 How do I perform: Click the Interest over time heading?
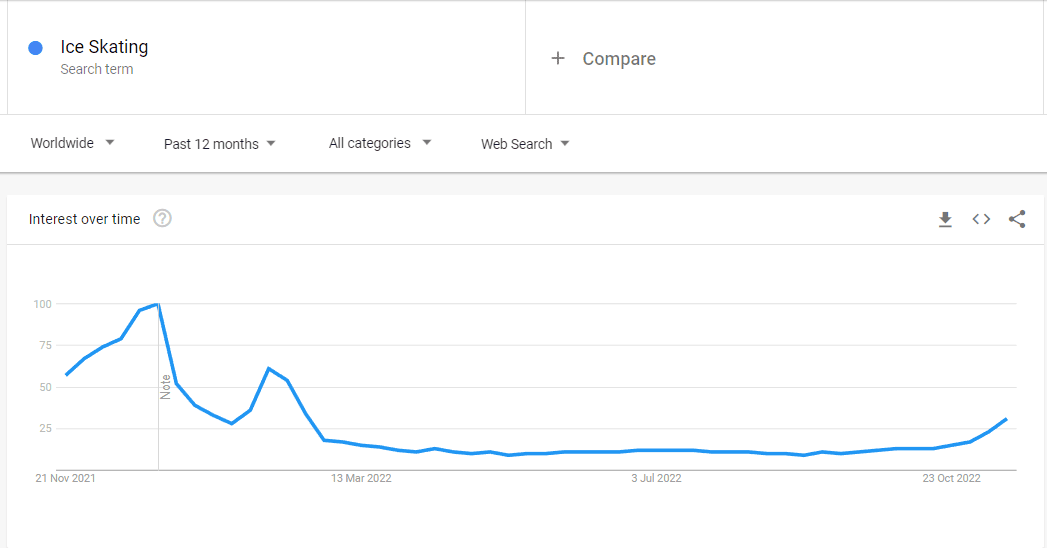[84, 219]
